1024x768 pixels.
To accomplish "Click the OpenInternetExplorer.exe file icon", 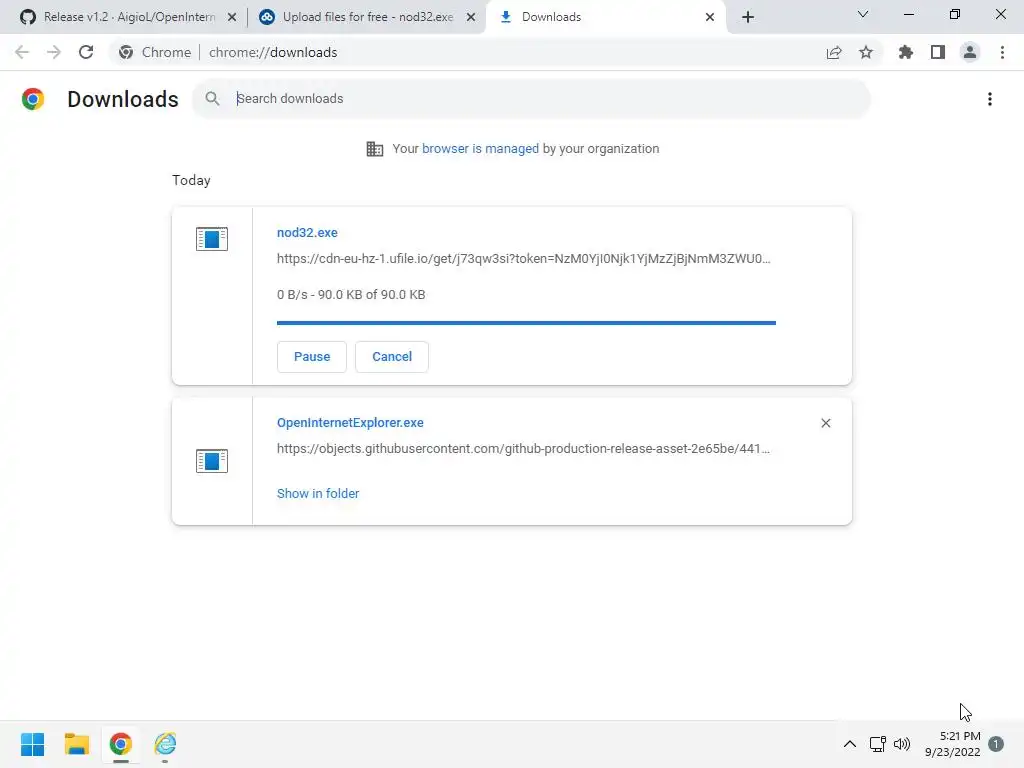I will (212, 461).
